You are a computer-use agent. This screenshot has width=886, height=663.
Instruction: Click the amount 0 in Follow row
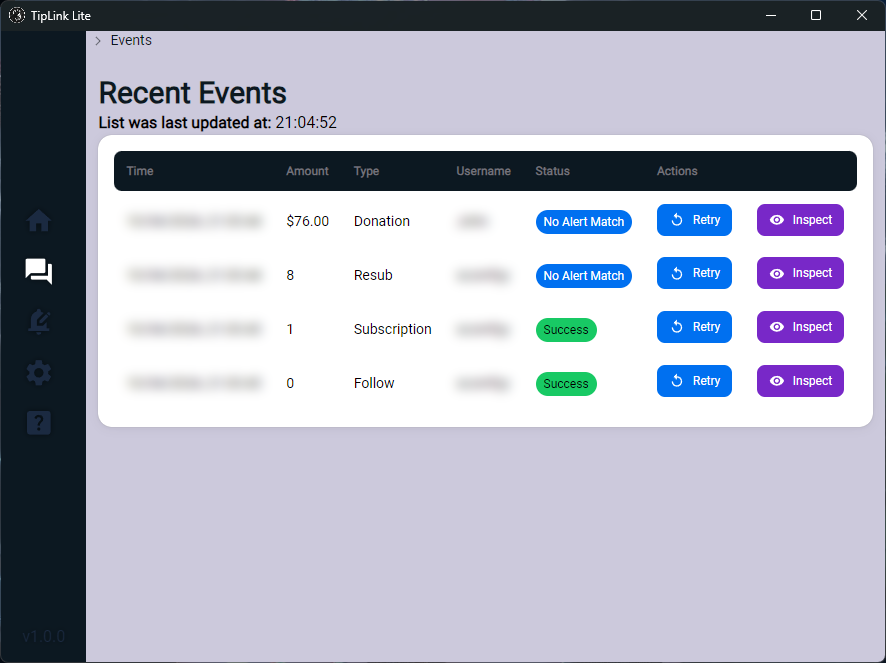pos(290,383)
